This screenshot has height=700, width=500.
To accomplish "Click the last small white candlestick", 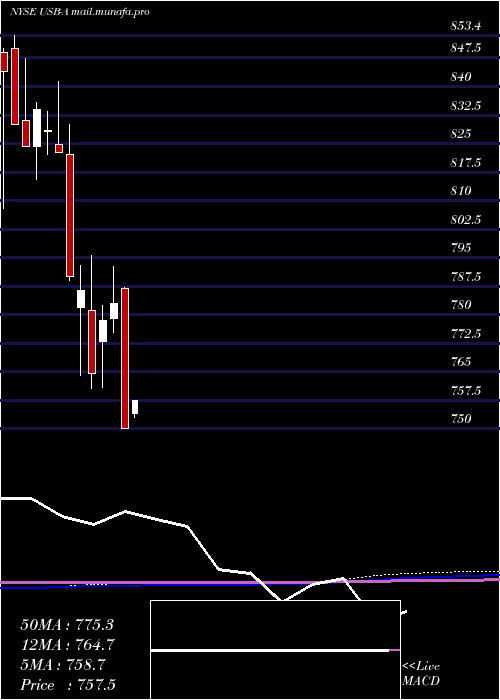I will click(135, 407).
